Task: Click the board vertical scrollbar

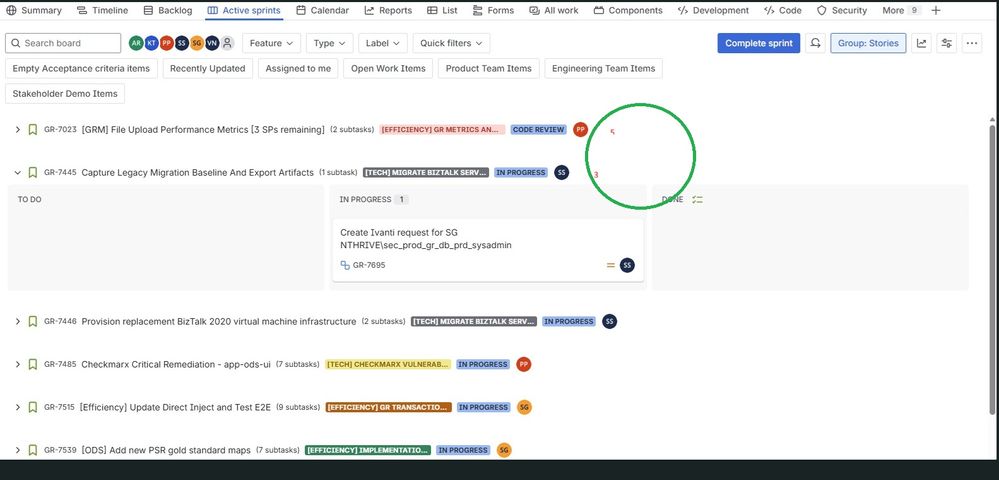Action: coord(993,268)
